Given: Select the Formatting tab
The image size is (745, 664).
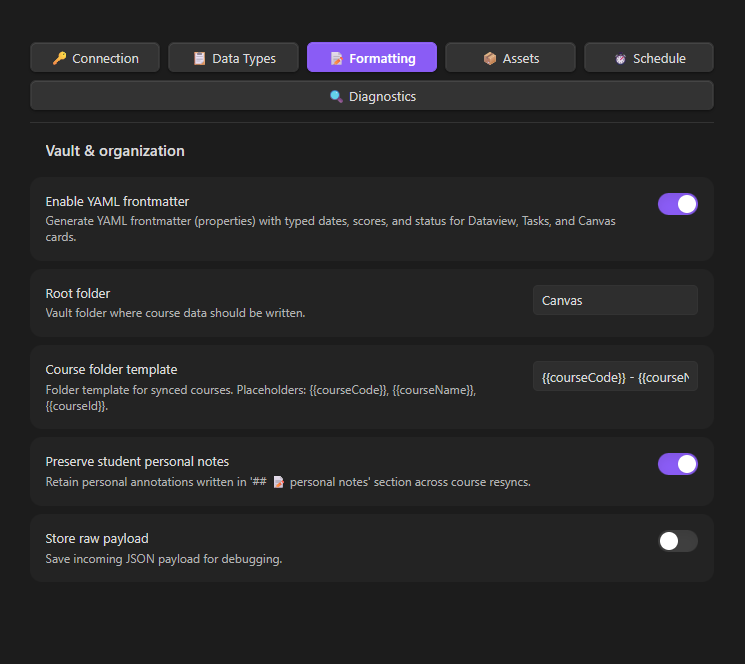Looking at the screenshot, I should click(x=372, y=57).
